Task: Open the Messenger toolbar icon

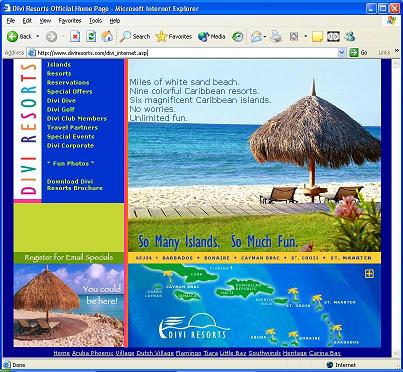Action: click(x=350, y=36)
